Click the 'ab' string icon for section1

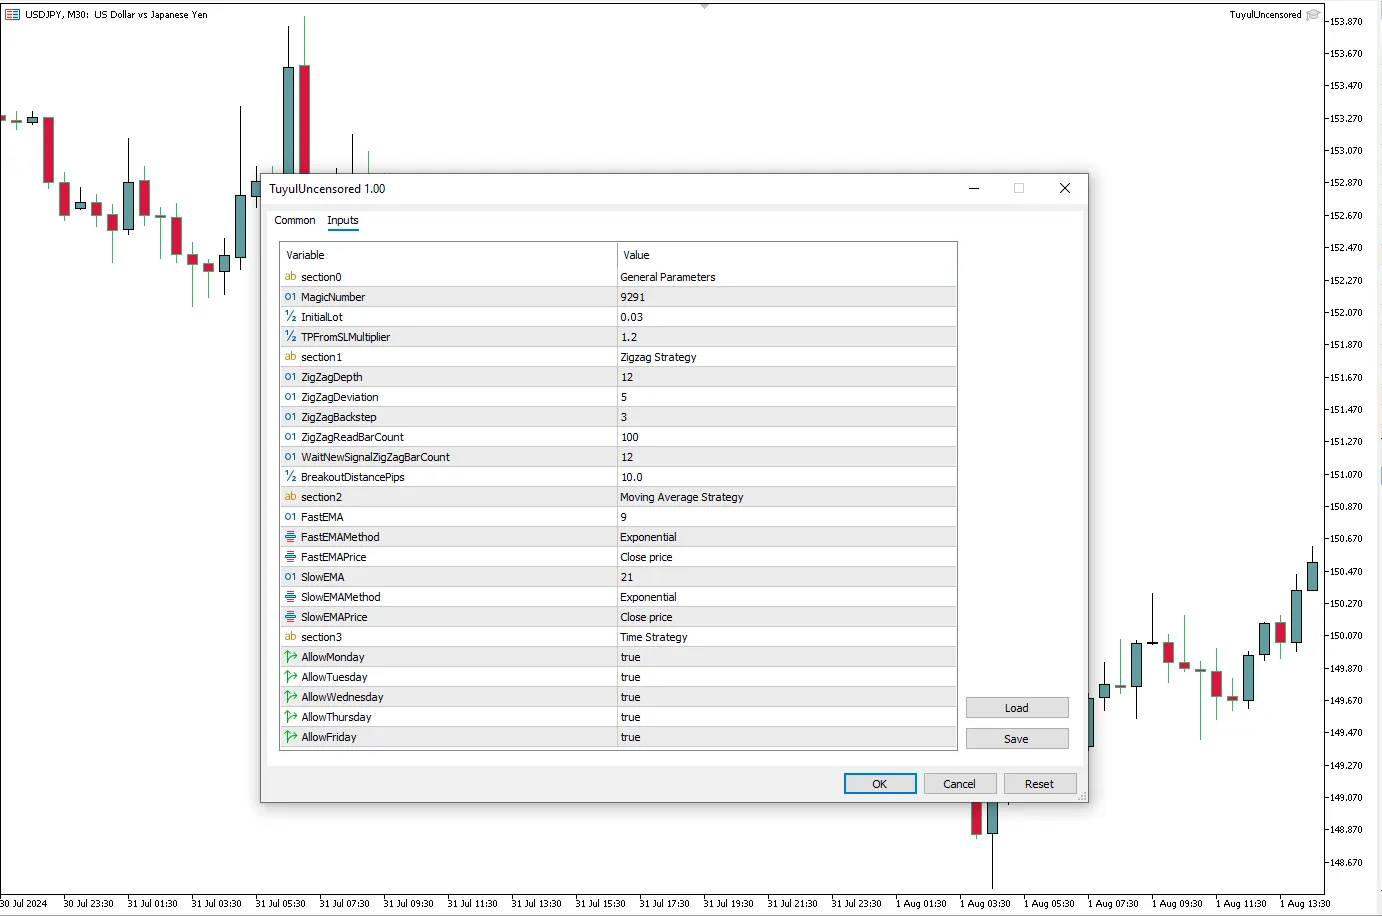tap(290, 357)
